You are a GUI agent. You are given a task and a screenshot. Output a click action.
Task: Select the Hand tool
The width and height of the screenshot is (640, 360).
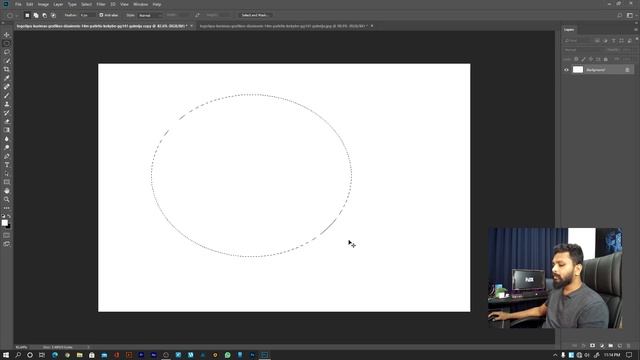tap(7, 191)
